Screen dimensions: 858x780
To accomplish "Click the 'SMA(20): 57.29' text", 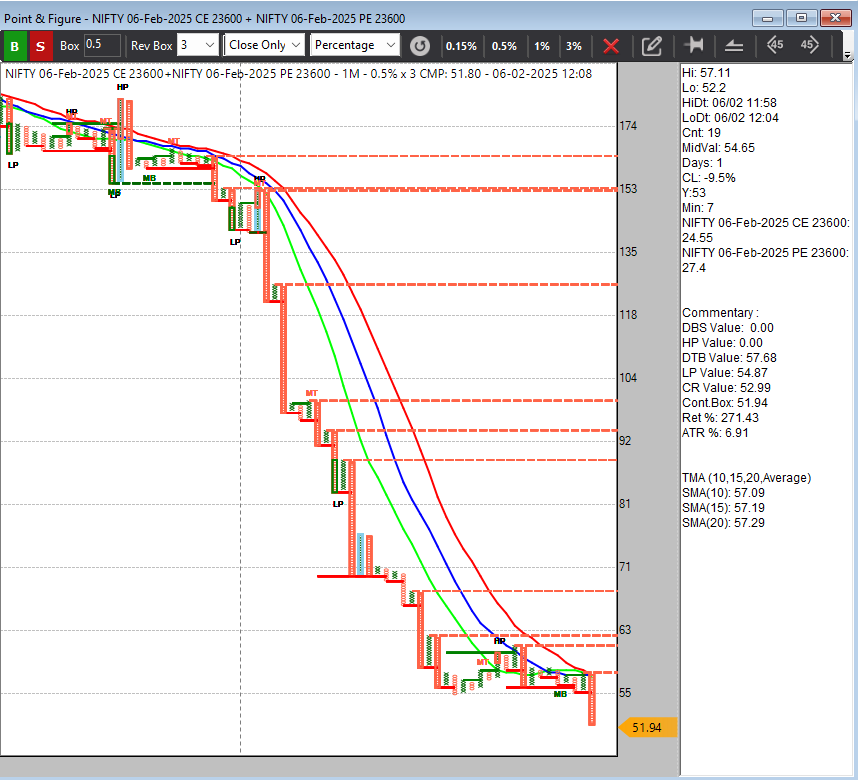I will click(x=723, y=523).
